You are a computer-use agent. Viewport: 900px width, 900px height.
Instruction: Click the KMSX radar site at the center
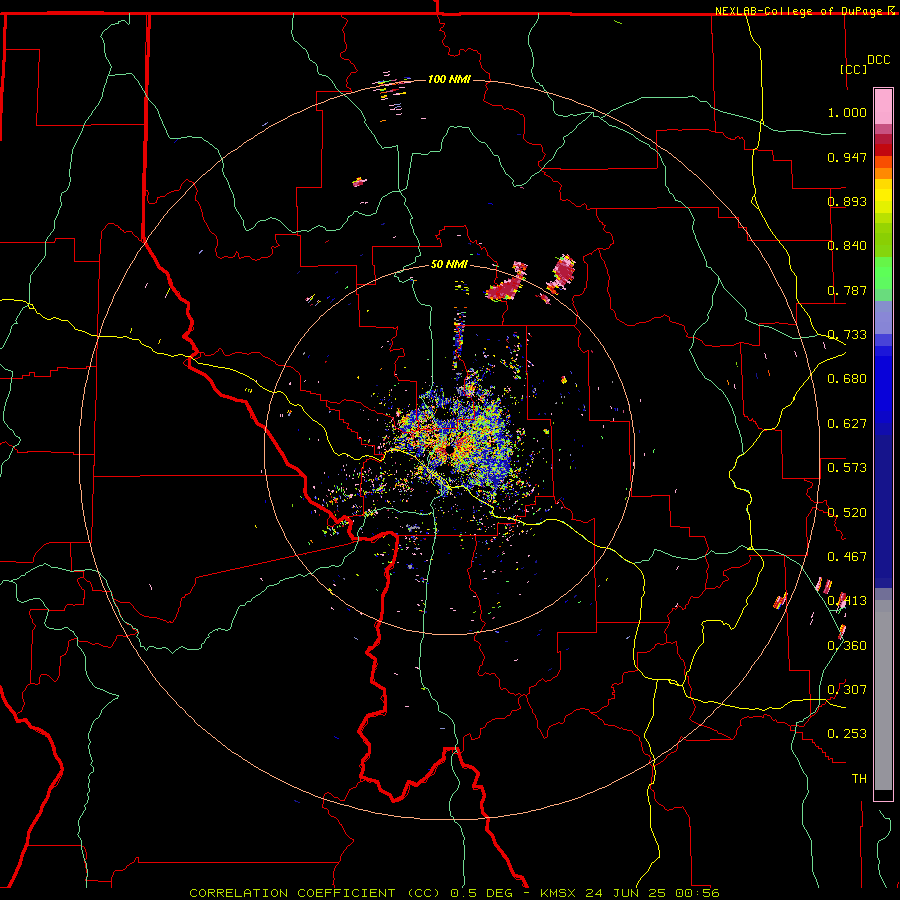pos(449,449)
